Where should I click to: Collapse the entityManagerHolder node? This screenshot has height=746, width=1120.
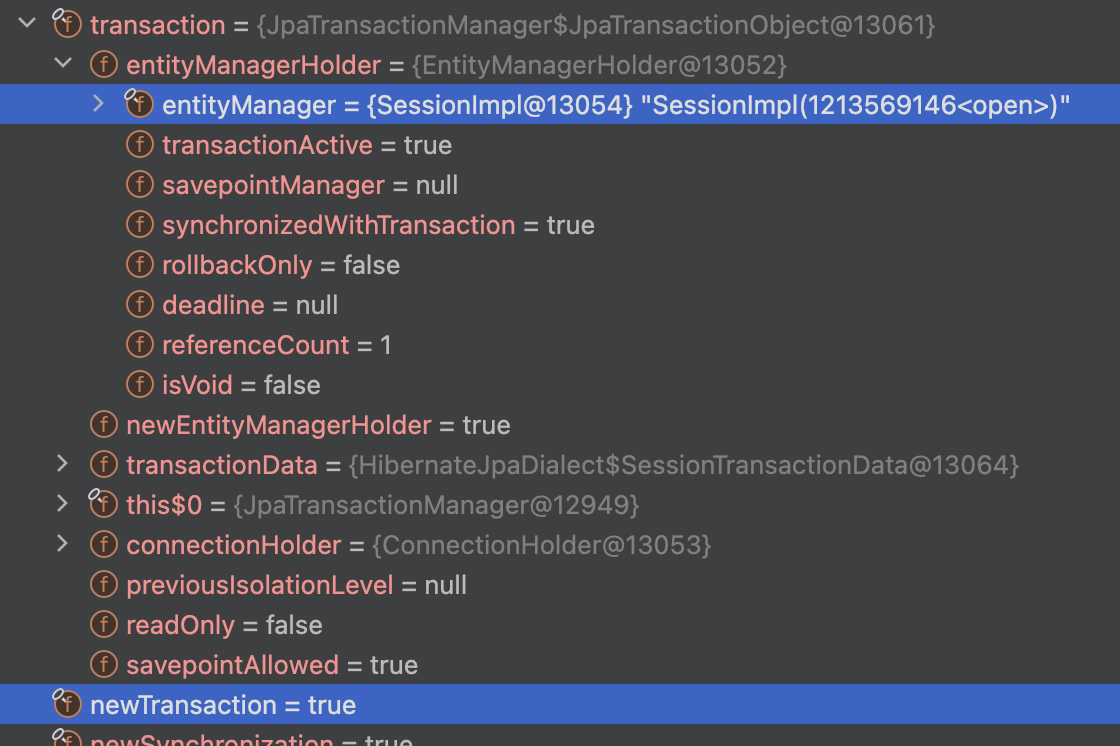point(63,64)
